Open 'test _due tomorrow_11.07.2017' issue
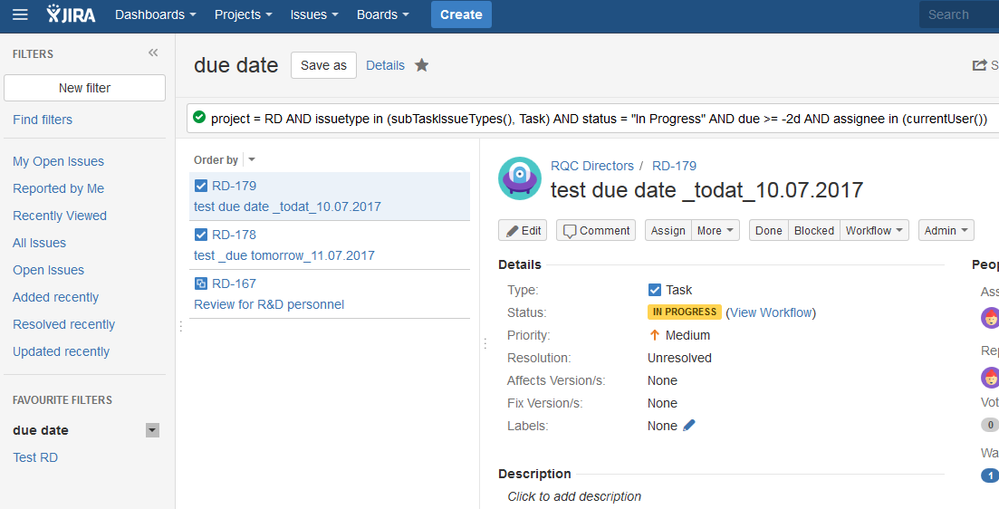999x509 pixels. pos(284,255)
